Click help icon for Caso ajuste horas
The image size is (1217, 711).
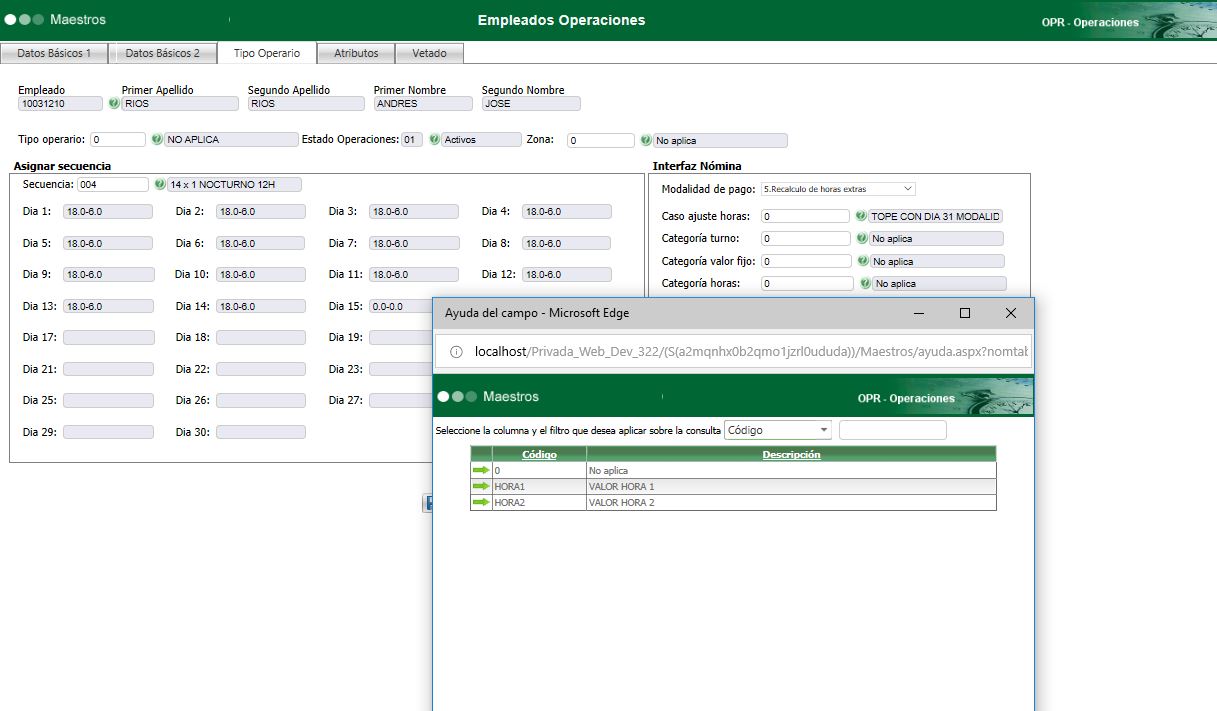tap(861, 216)
